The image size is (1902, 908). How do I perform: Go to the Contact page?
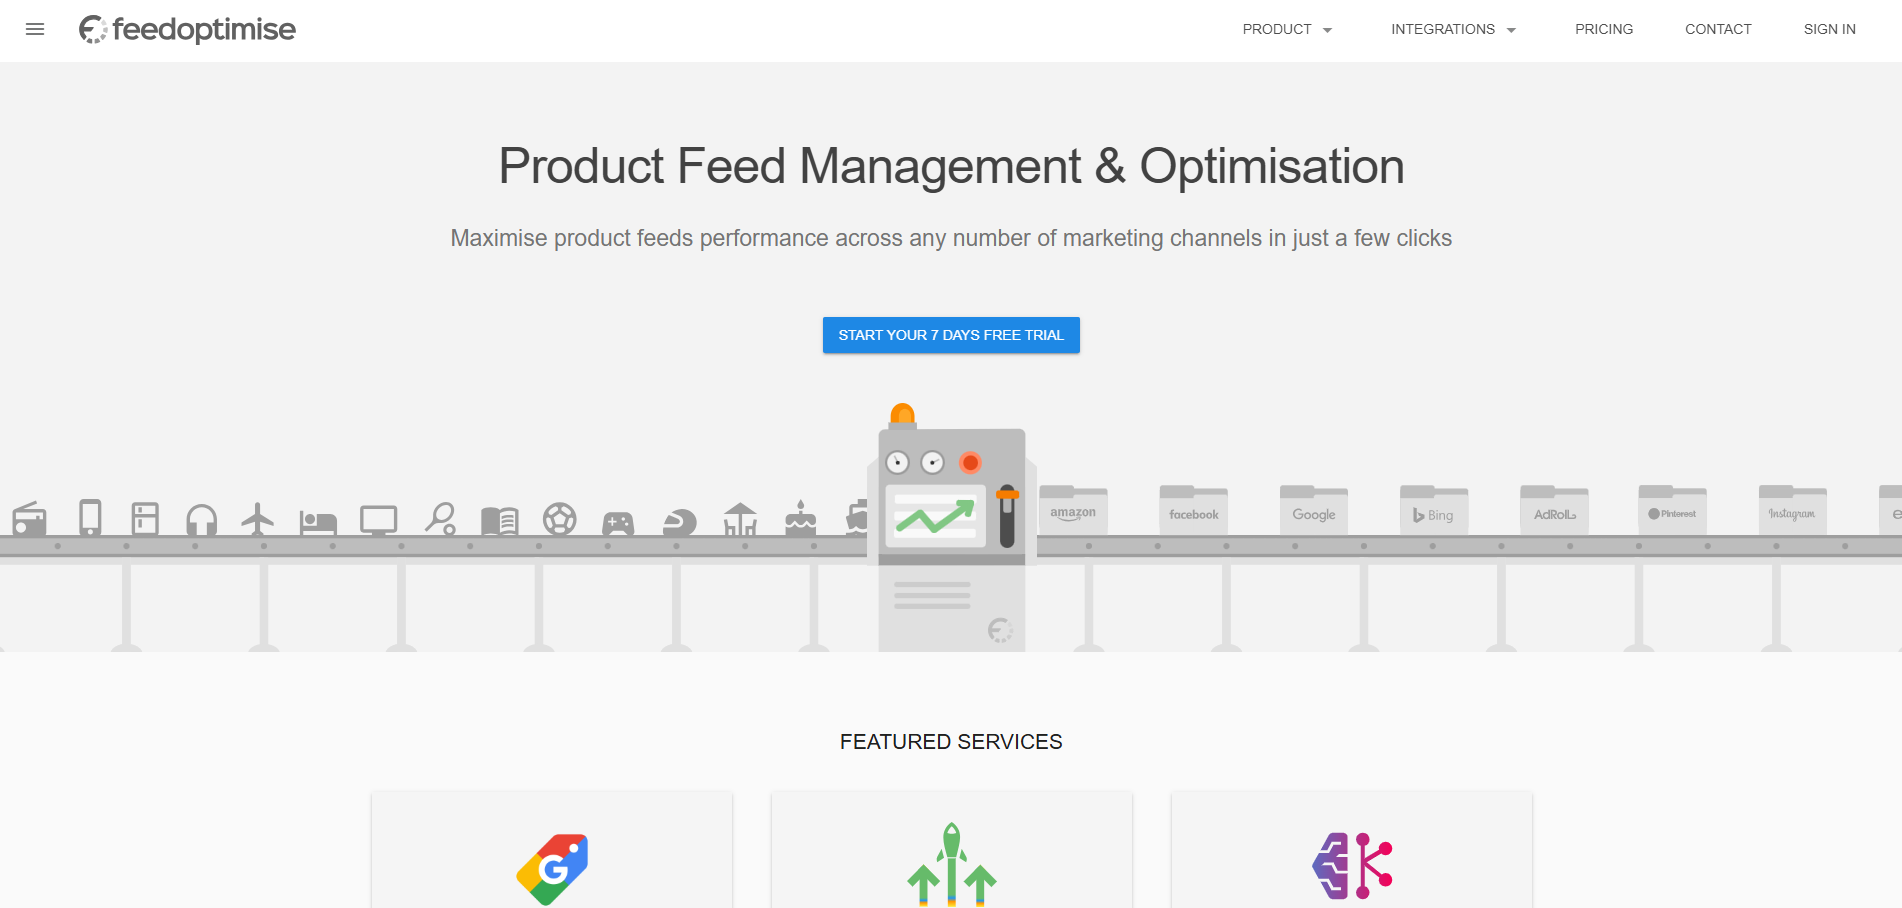click(1718, 29)
